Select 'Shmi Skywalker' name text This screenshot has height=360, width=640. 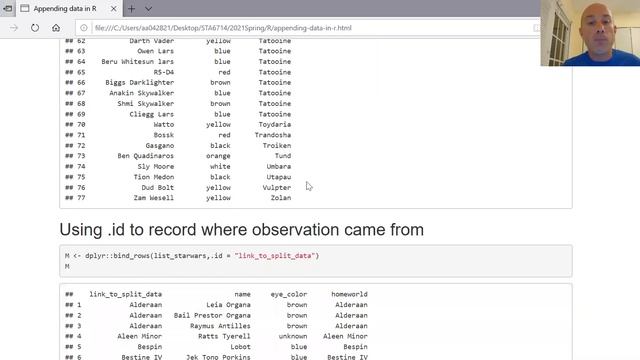[x=146, y=104]
